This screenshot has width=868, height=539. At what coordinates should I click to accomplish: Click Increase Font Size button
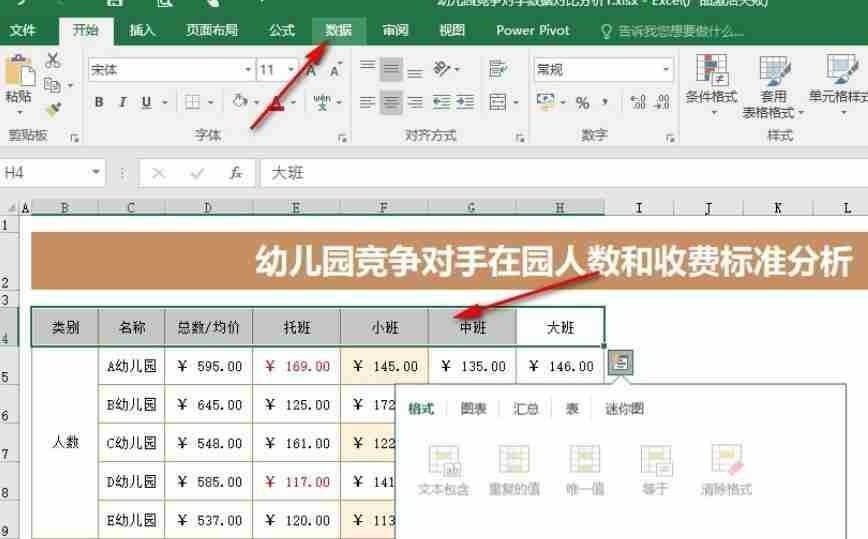point(312,70)
